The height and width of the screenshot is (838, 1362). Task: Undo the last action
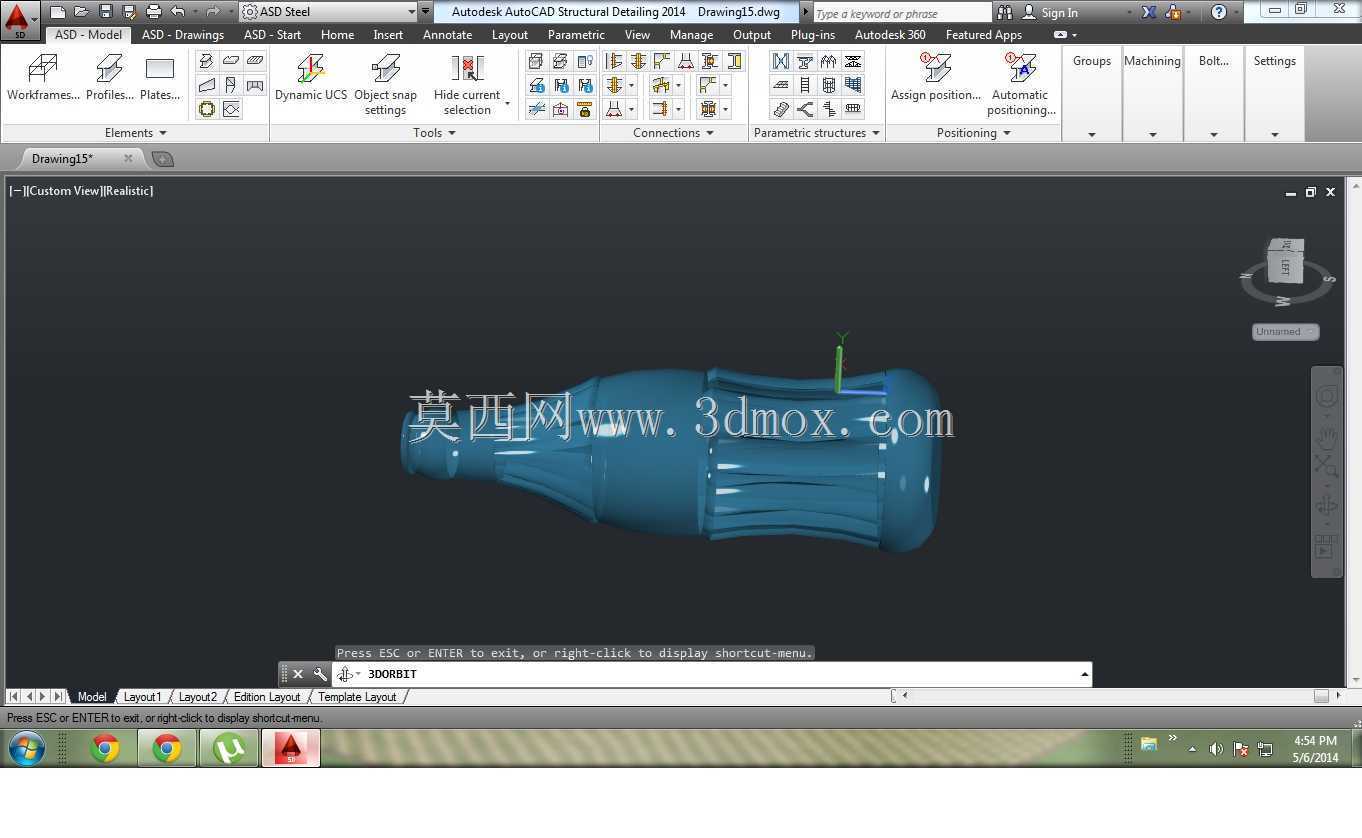click(178, 12)
